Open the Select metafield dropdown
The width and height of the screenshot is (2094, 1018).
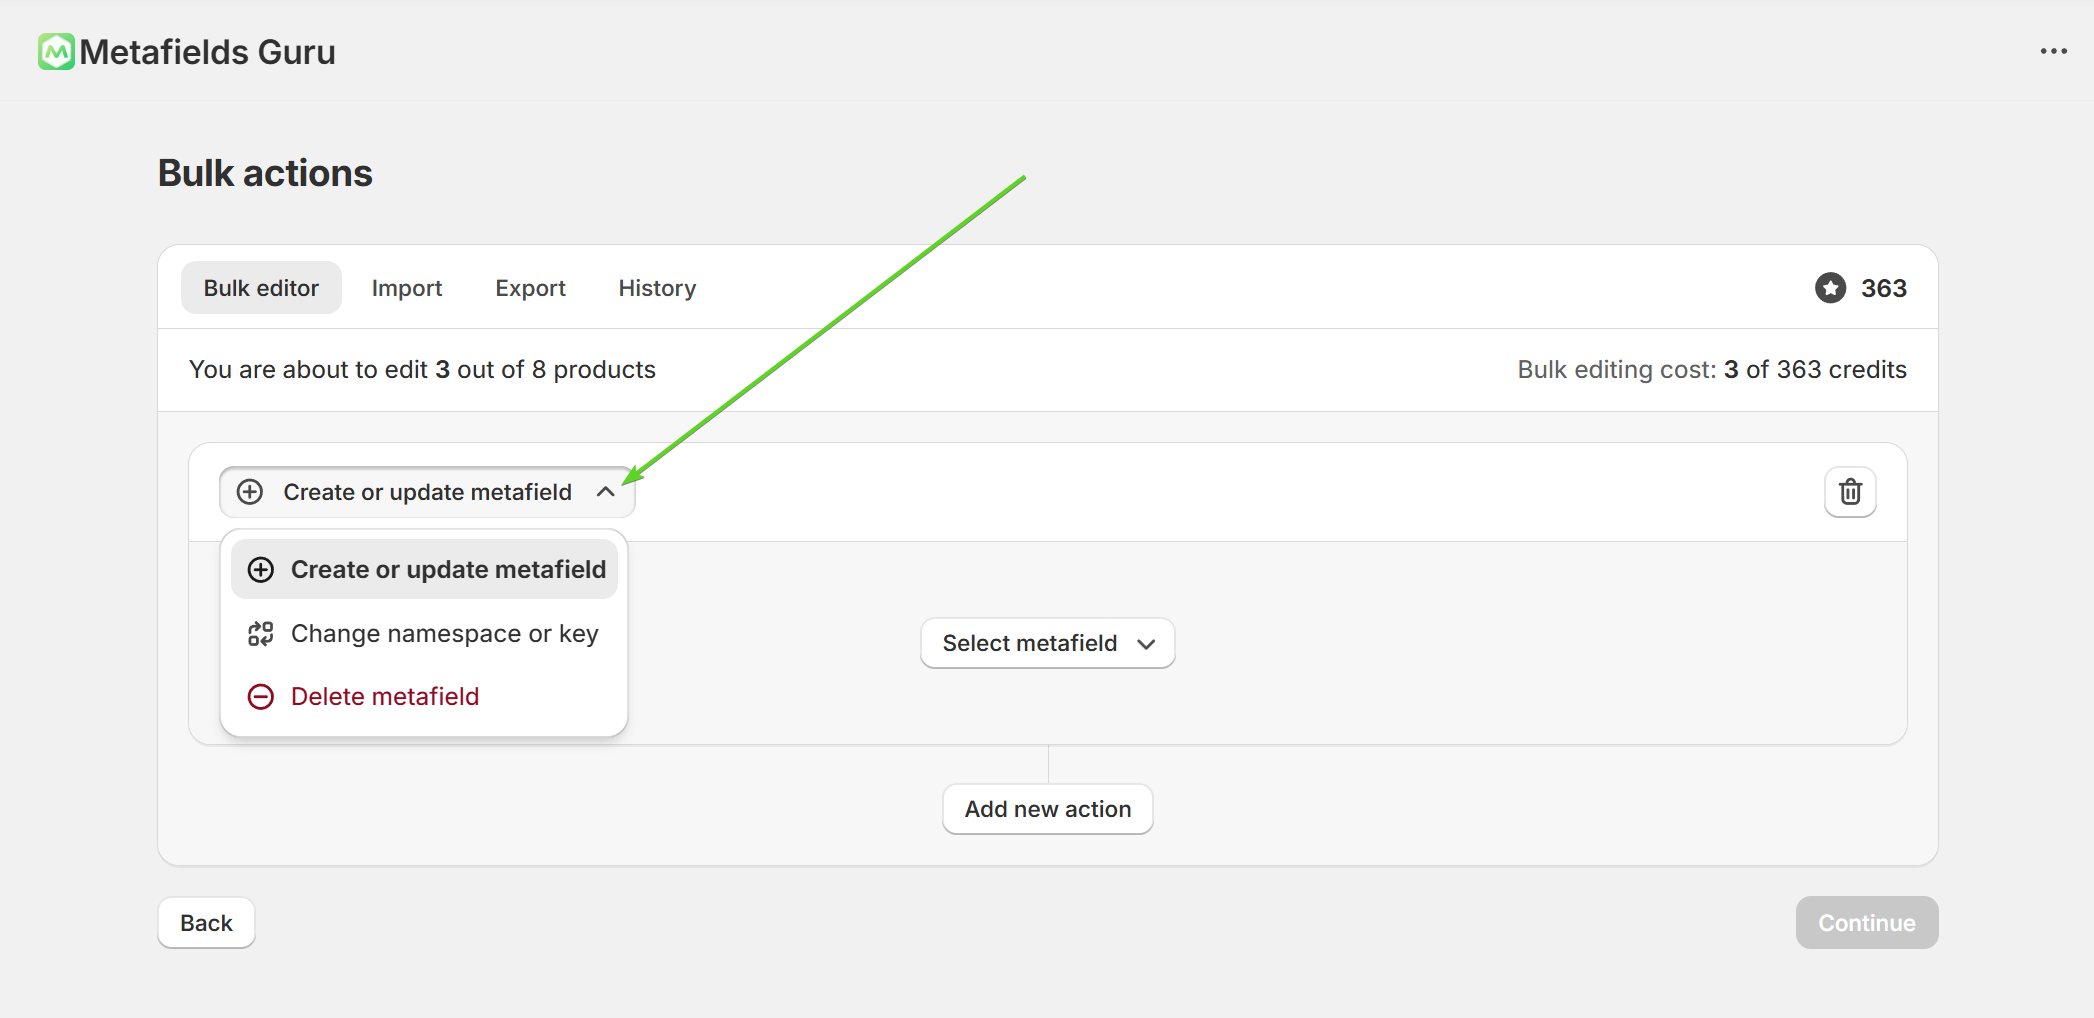coord(1029,643)
